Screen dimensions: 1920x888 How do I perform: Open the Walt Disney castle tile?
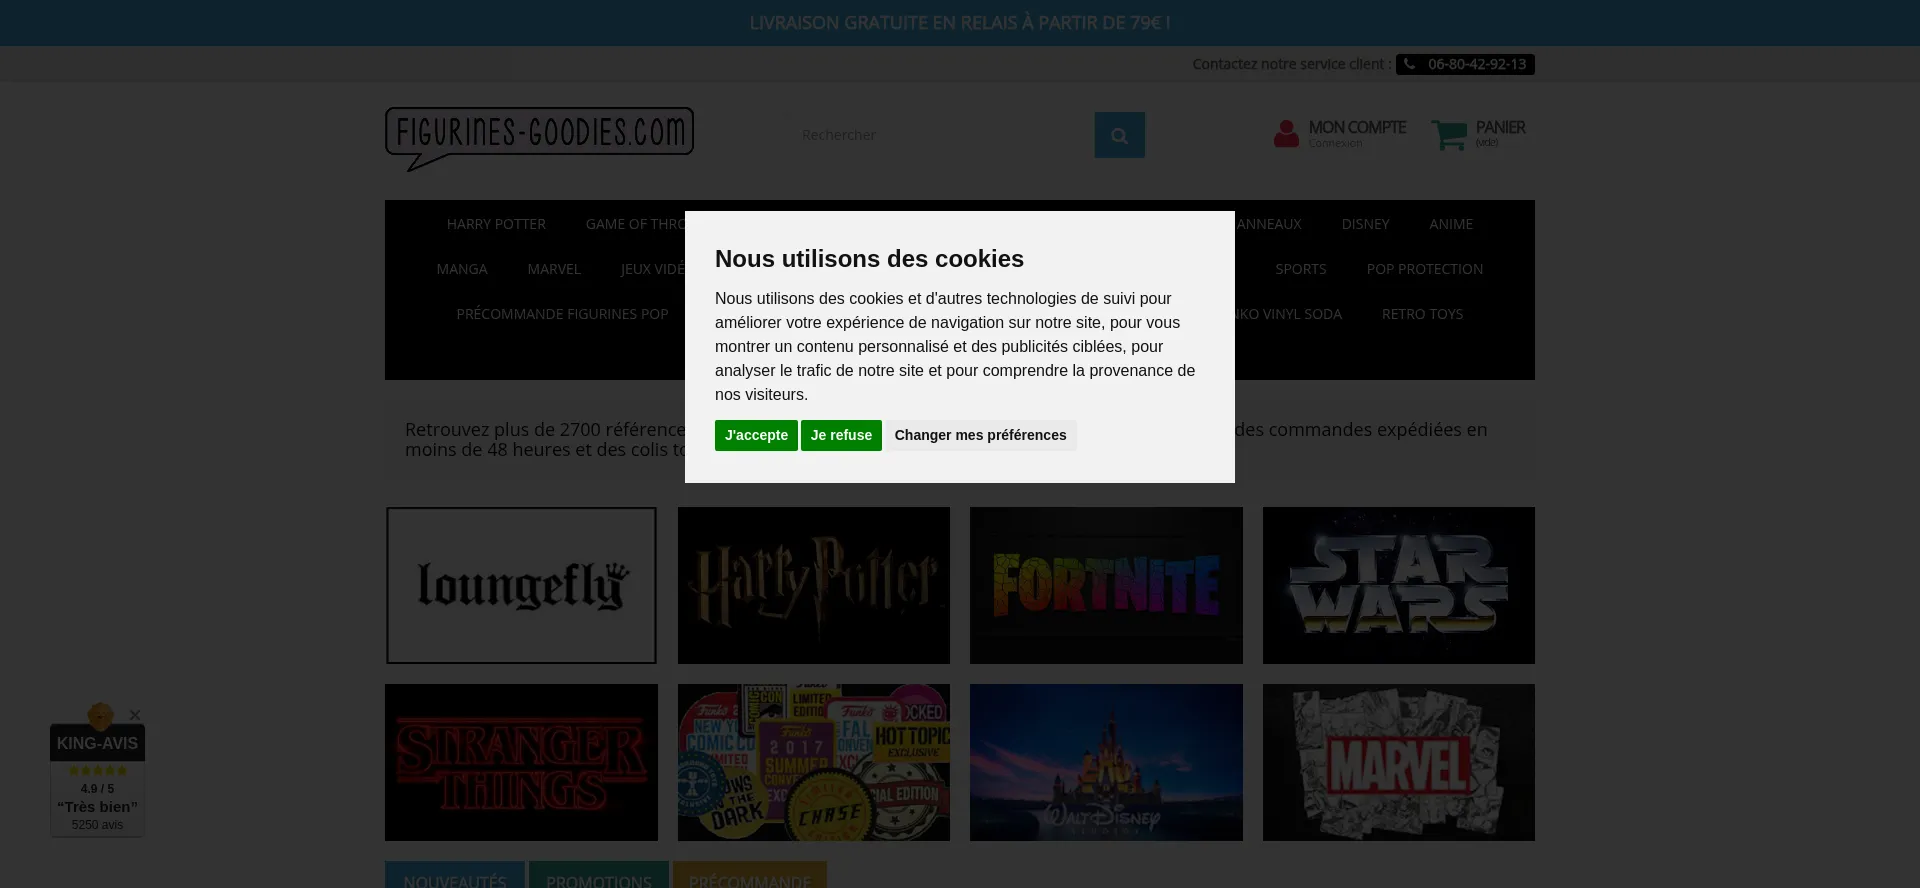tap(1106, 762)
